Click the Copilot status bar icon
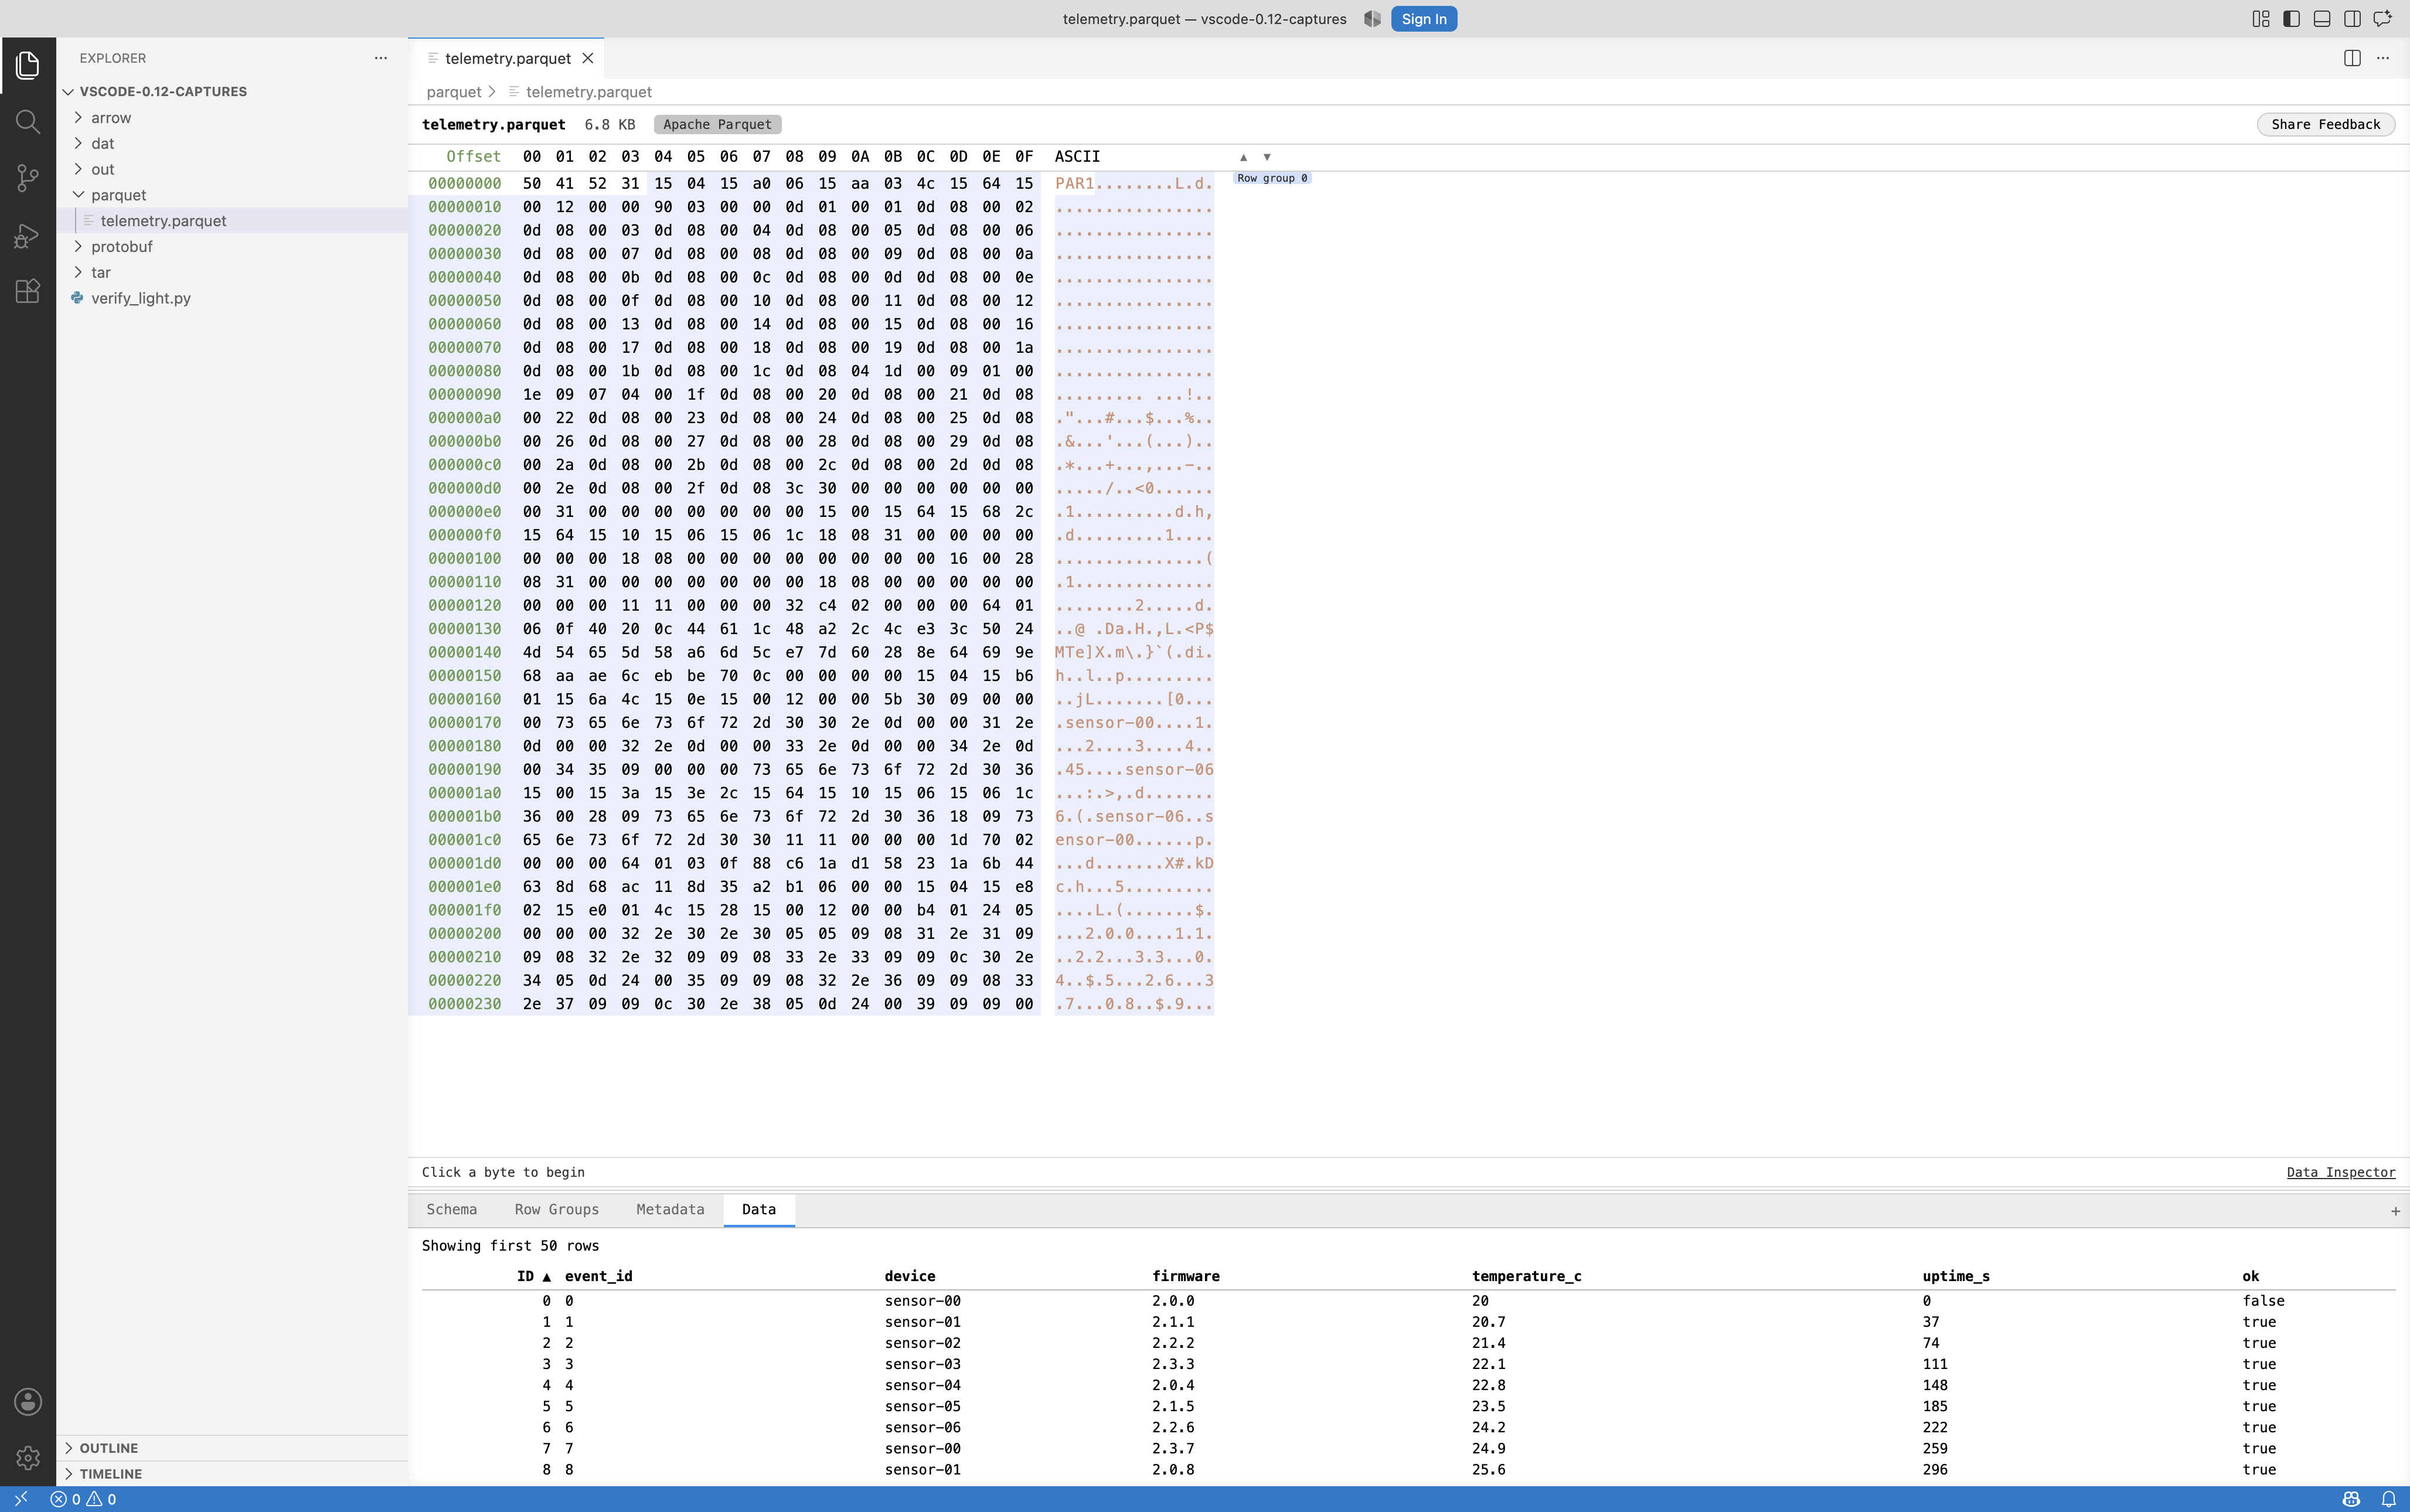This screenshot has height=1512, width=2410. tap(2351, 1499)
